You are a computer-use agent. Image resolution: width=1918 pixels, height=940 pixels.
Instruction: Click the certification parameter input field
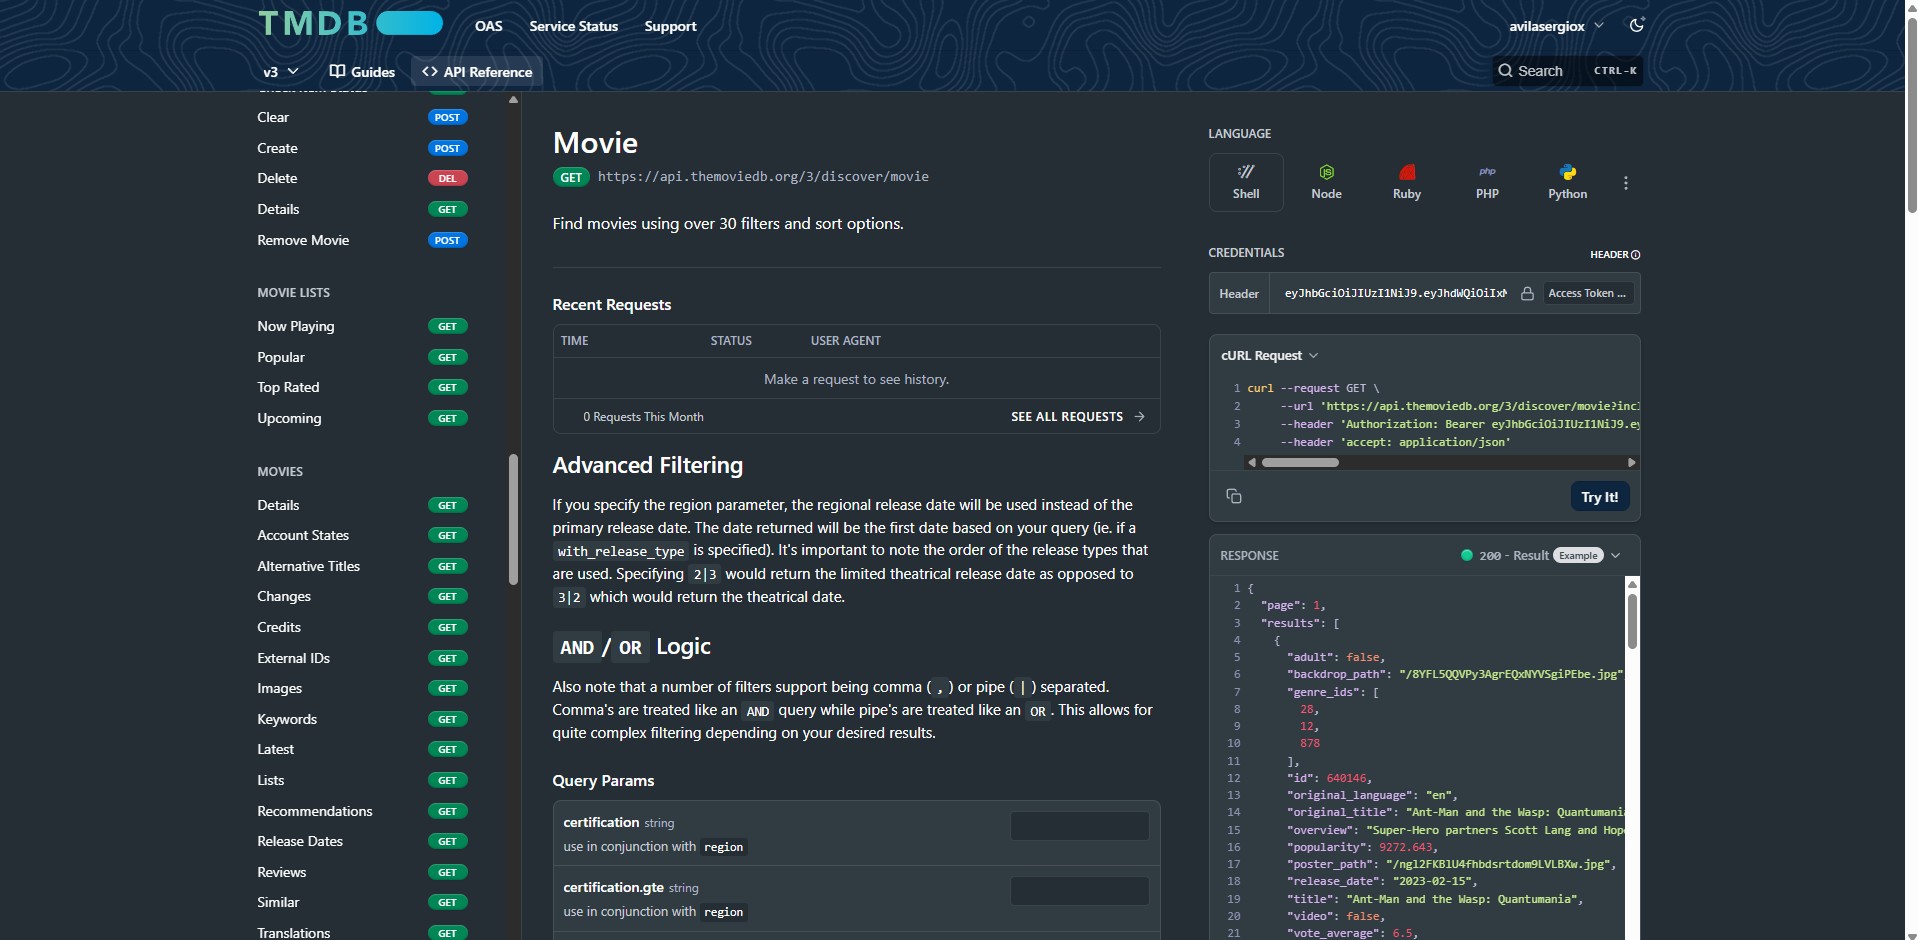[1080, 826]
